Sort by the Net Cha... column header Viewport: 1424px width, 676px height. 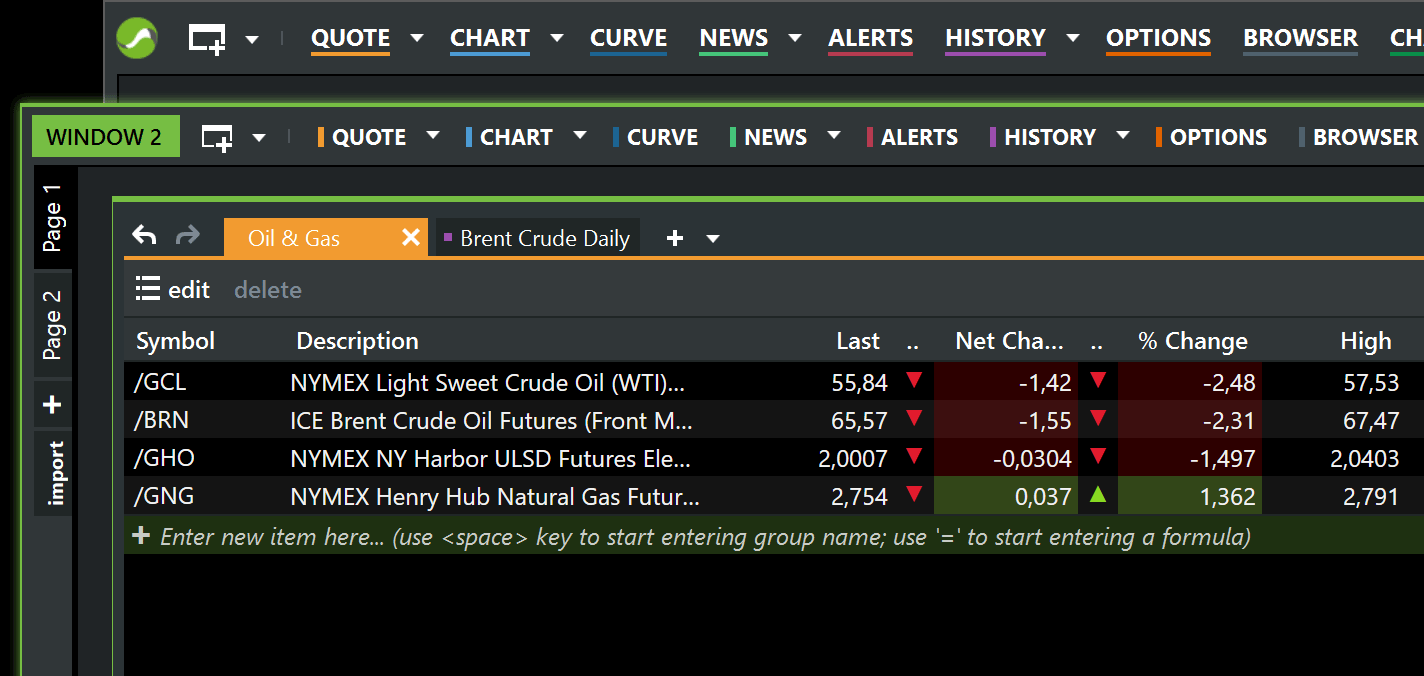pyautogui.click(x=1009, y=341)
